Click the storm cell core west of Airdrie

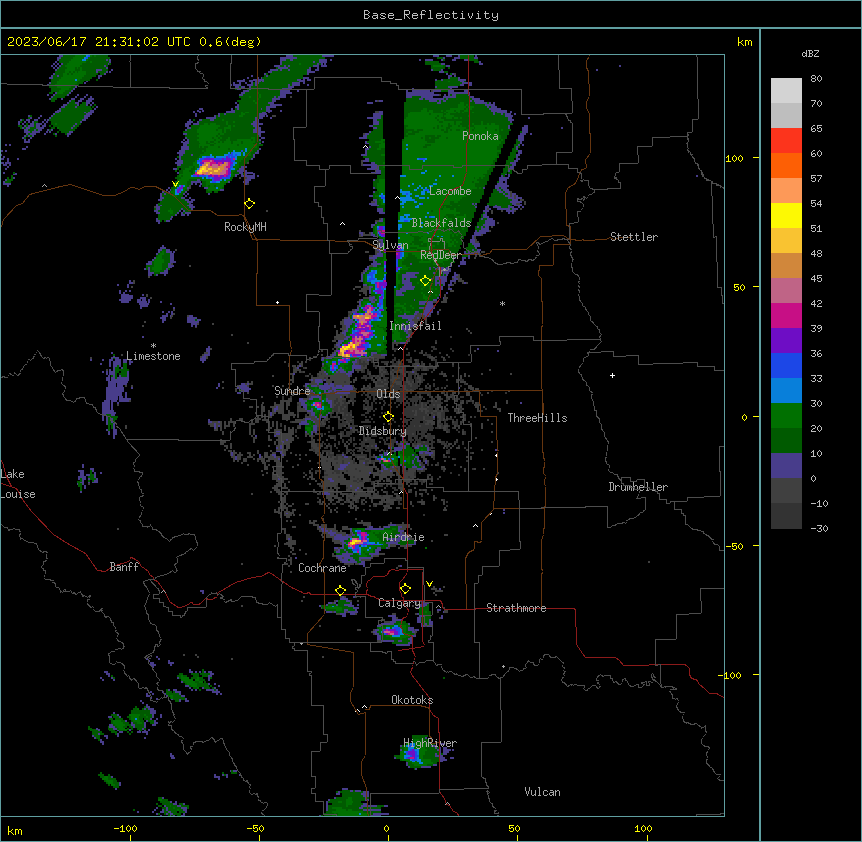[x=356, y=542]
